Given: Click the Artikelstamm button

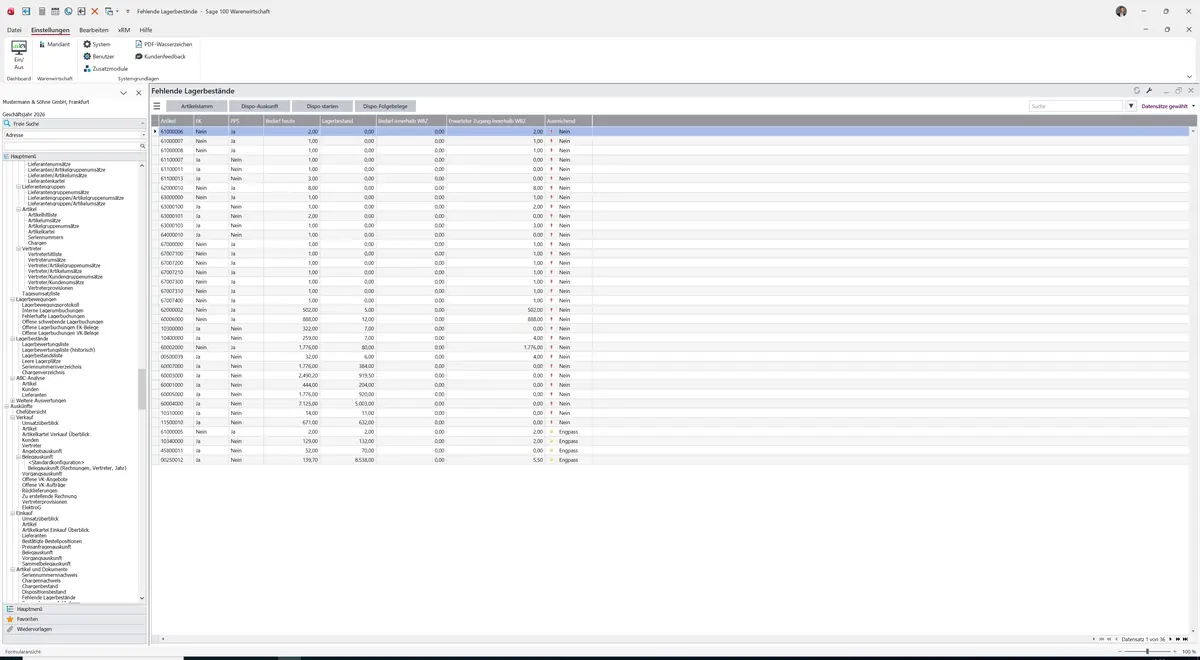Looking at the screenshot, I should pyautogui.click(x=197, y=106).
